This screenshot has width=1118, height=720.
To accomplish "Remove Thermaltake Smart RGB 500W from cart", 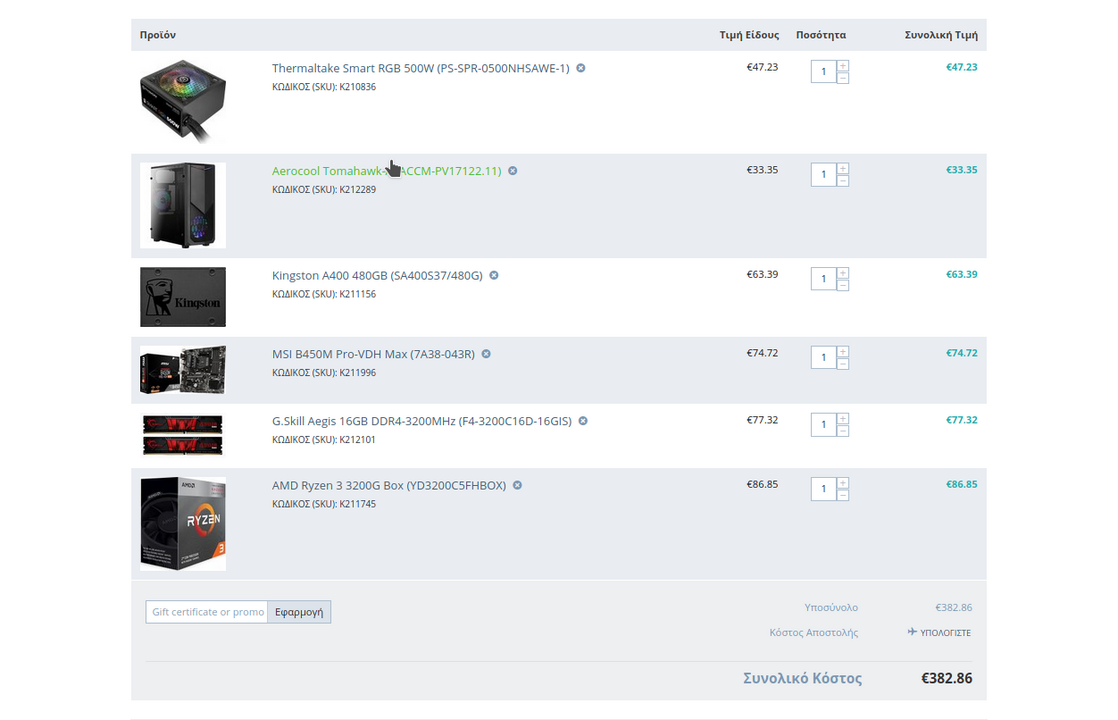I will click(x=581, y=68).
